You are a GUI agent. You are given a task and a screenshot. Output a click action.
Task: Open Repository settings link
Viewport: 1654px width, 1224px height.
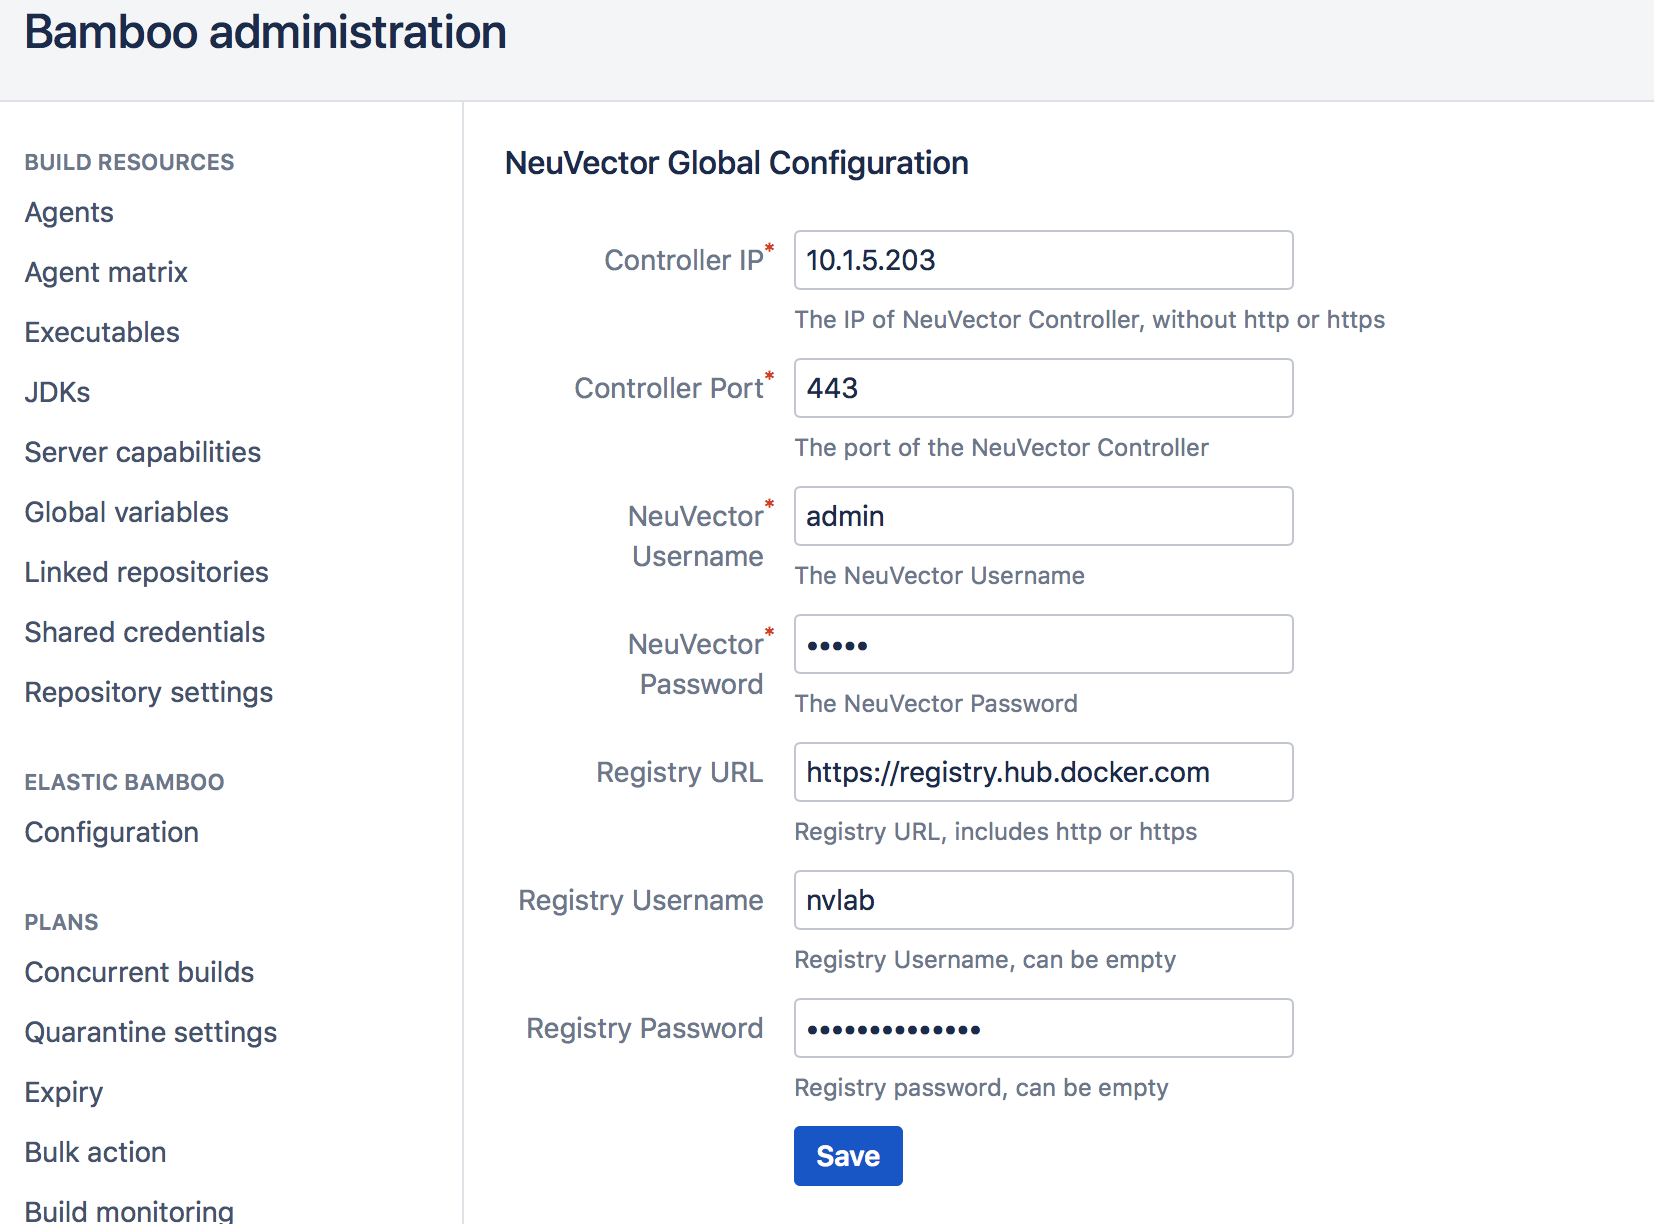[148, 692]
